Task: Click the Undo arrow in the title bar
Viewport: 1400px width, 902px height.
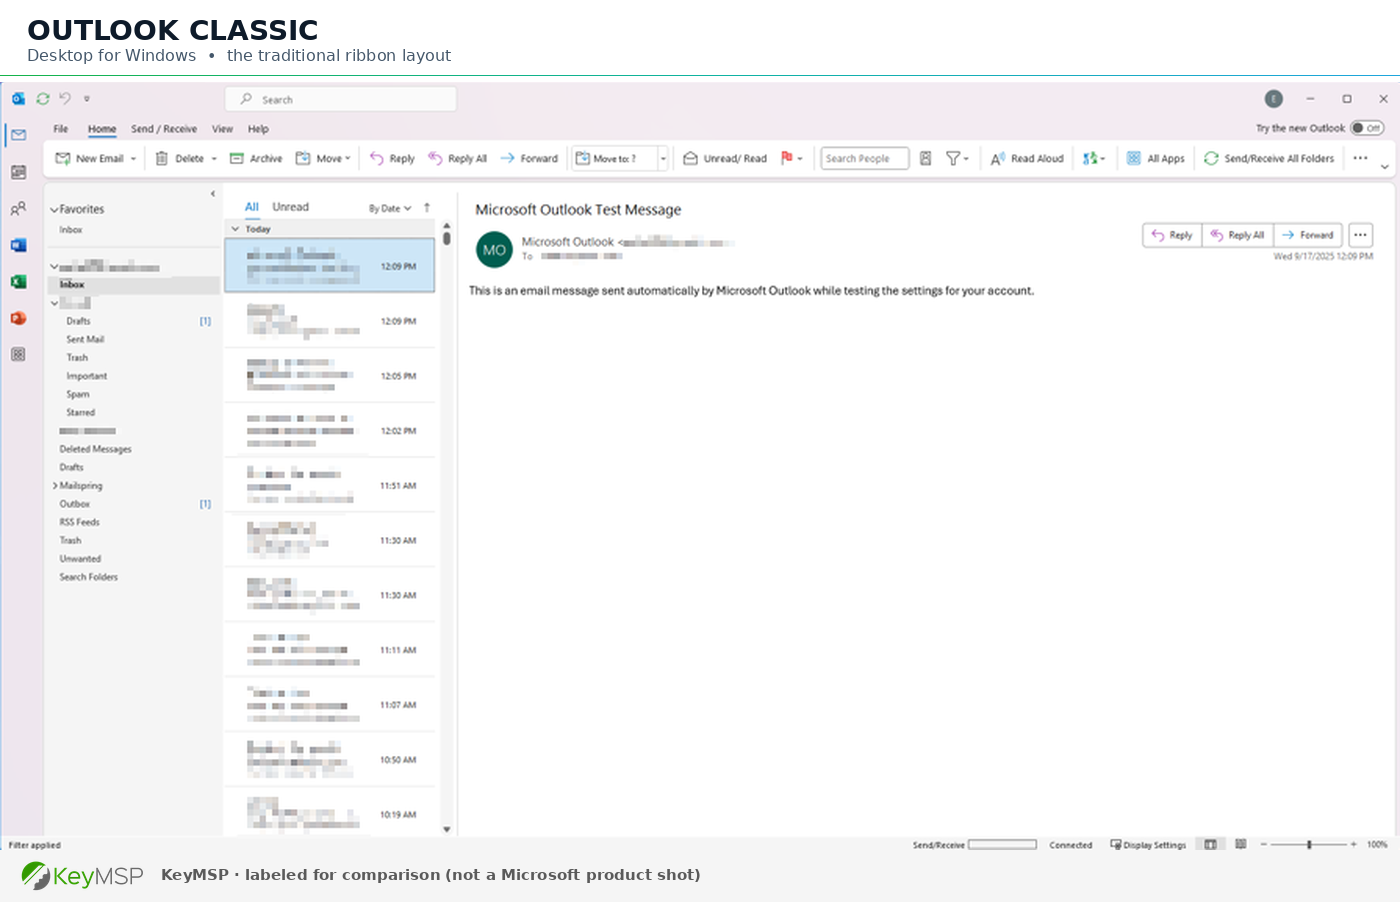Action: (x=65, y=98)
